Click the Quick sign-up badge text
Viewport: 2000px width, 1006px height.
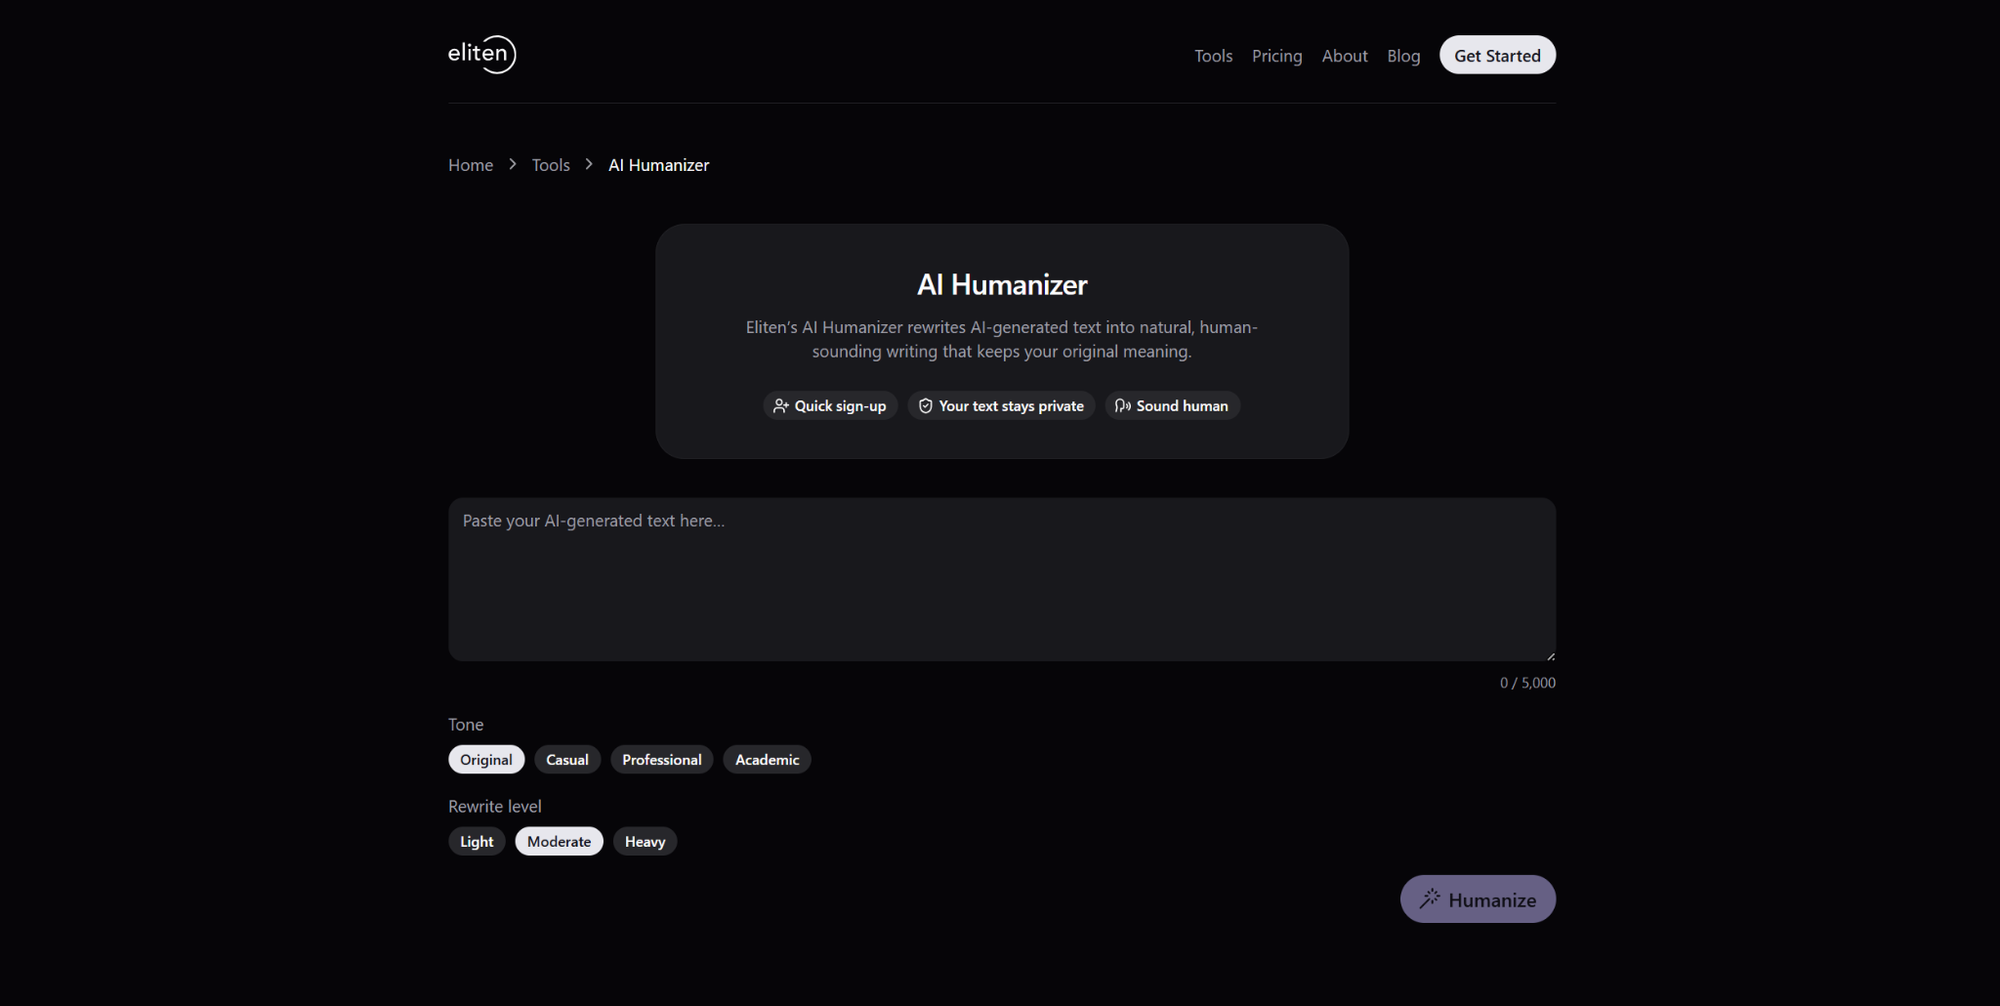pyautogui.click(x=840, y=406)
